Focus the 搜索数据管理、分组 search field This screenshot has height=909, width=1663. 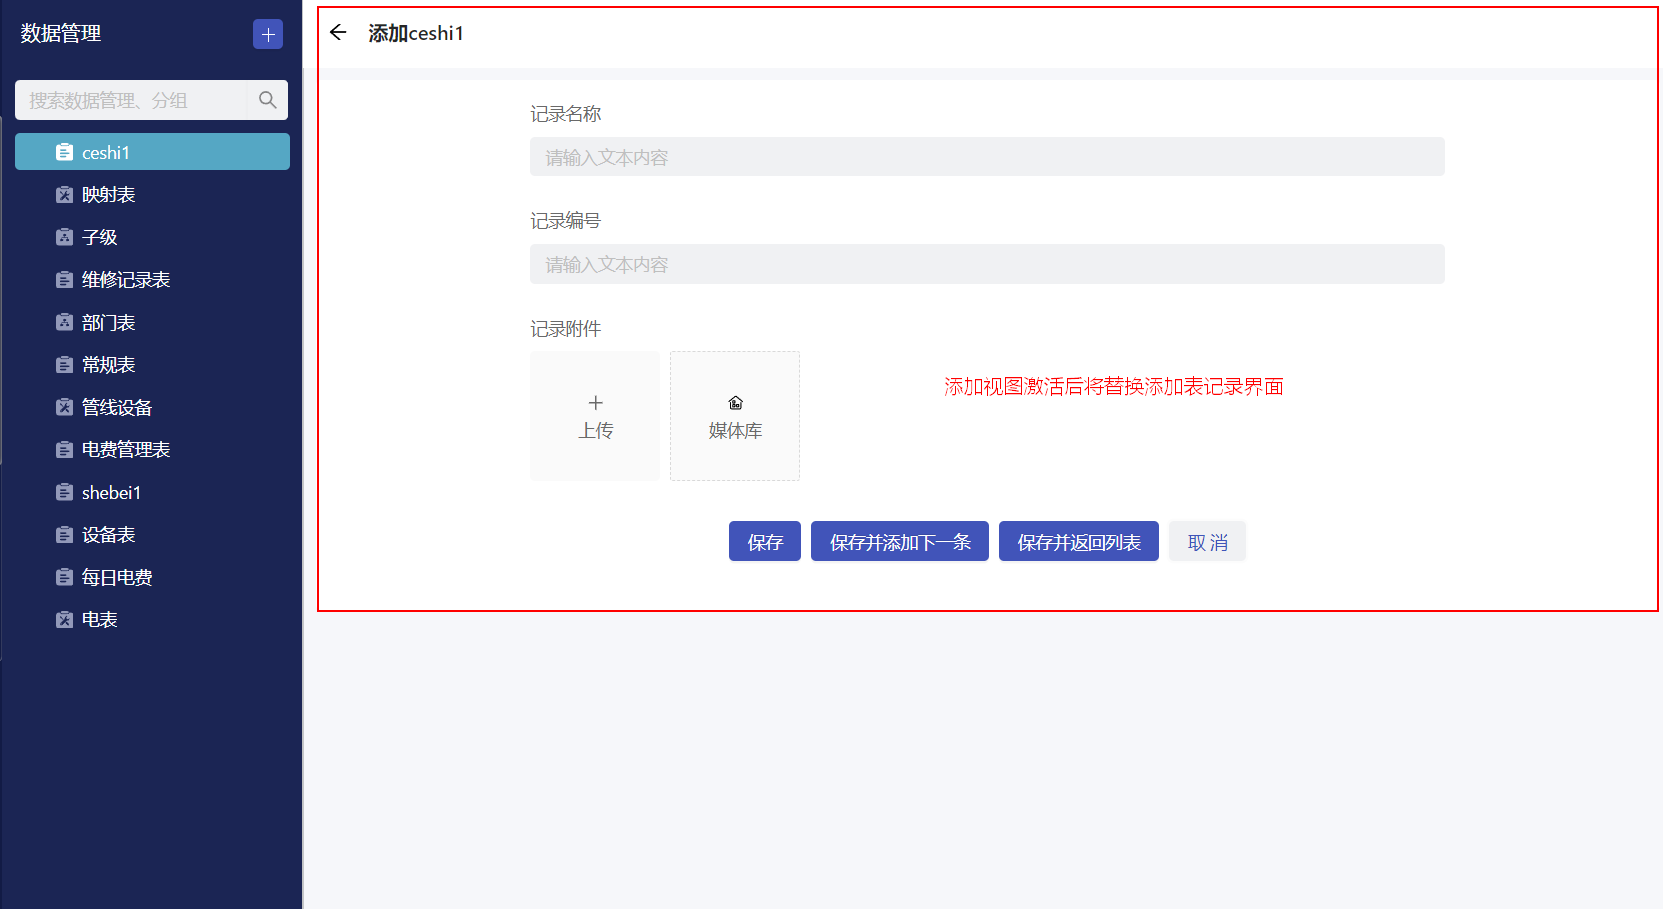131,100
